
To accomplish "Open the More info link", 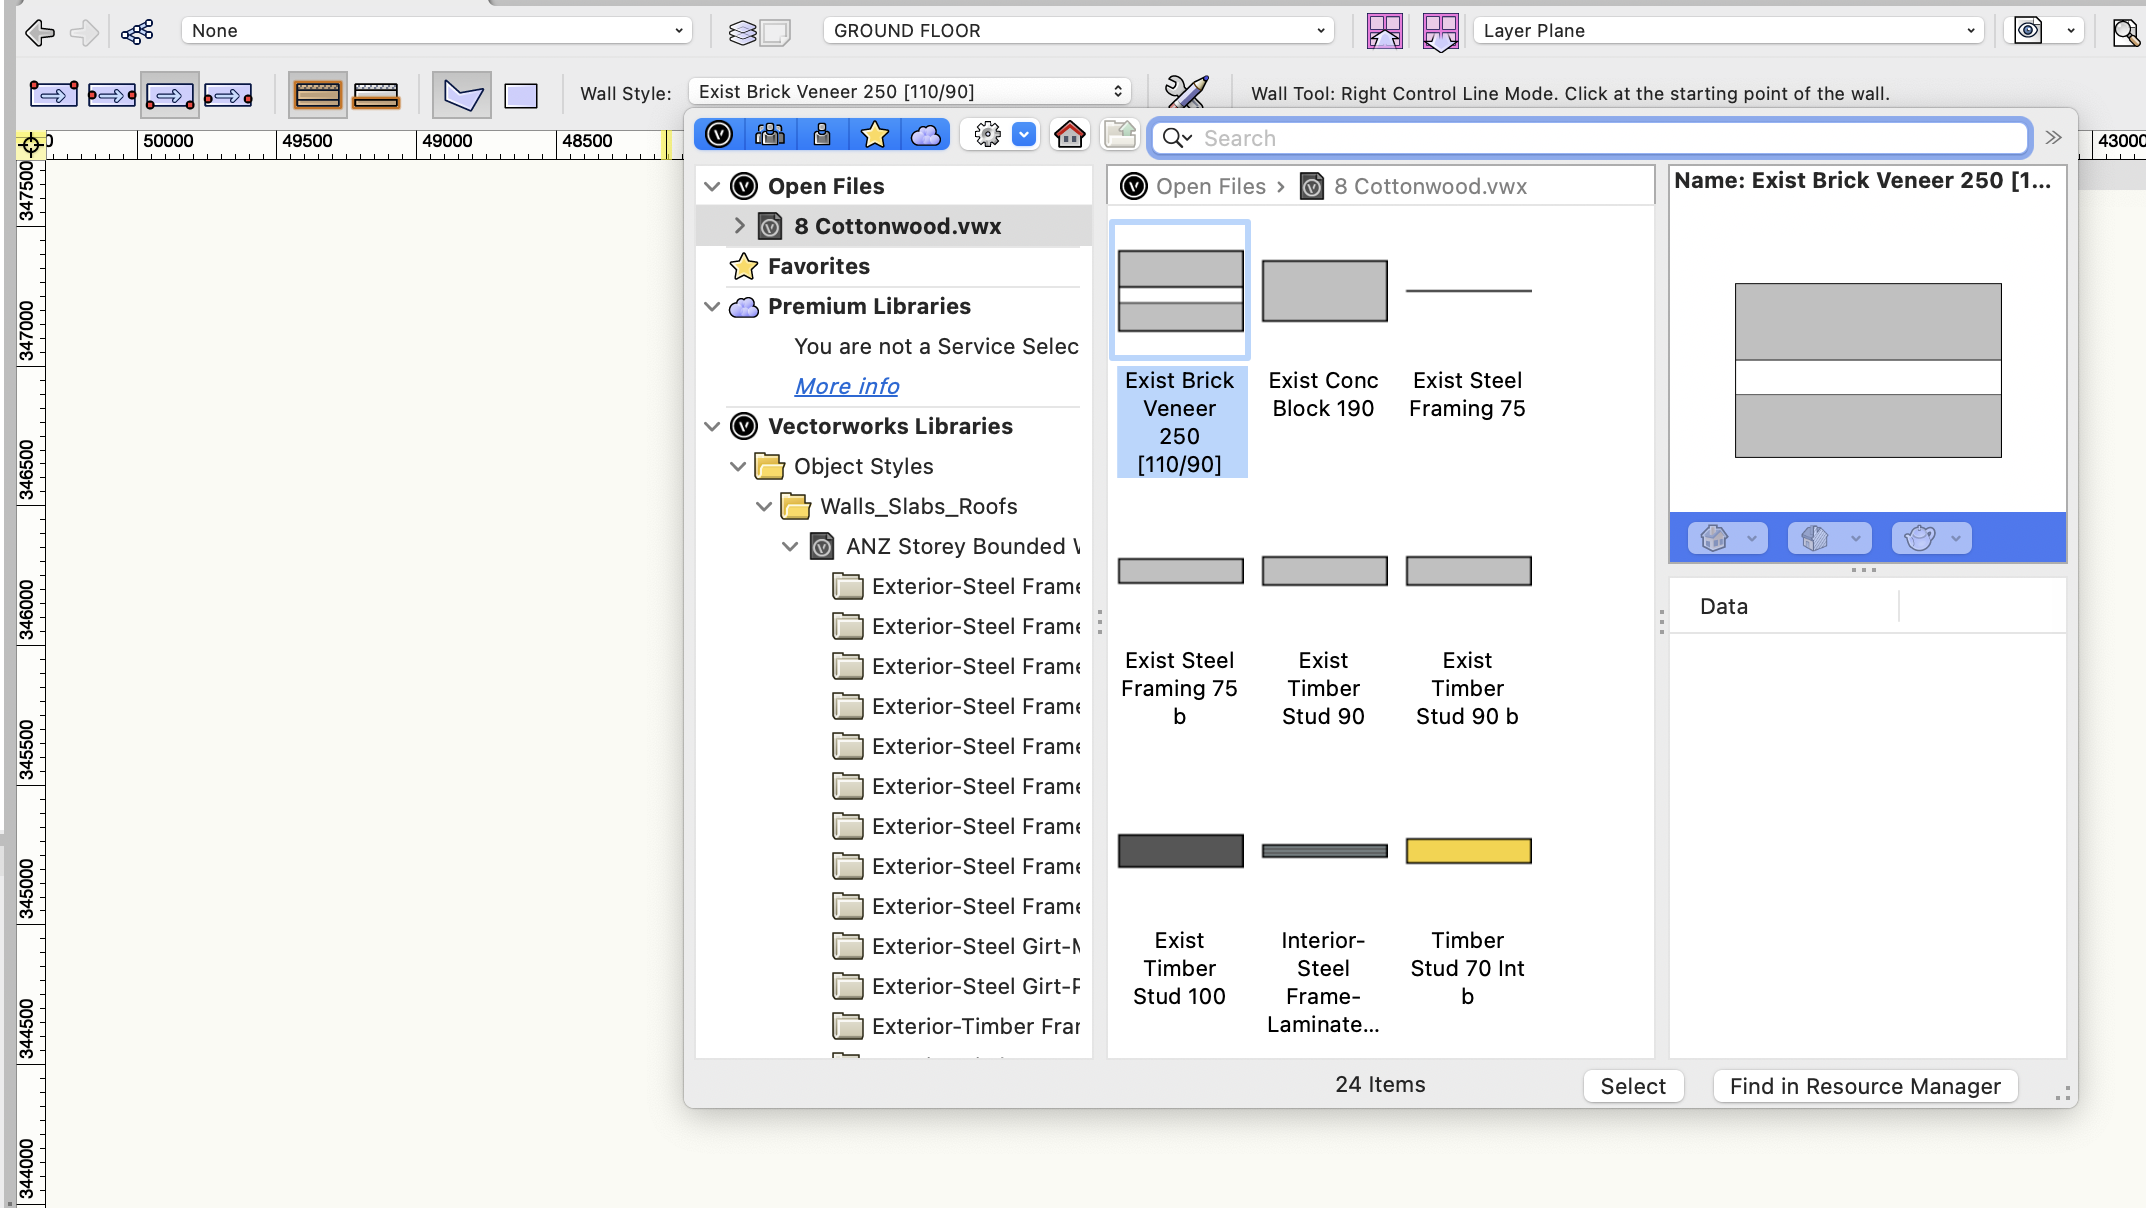I will [x=846, y=386].
